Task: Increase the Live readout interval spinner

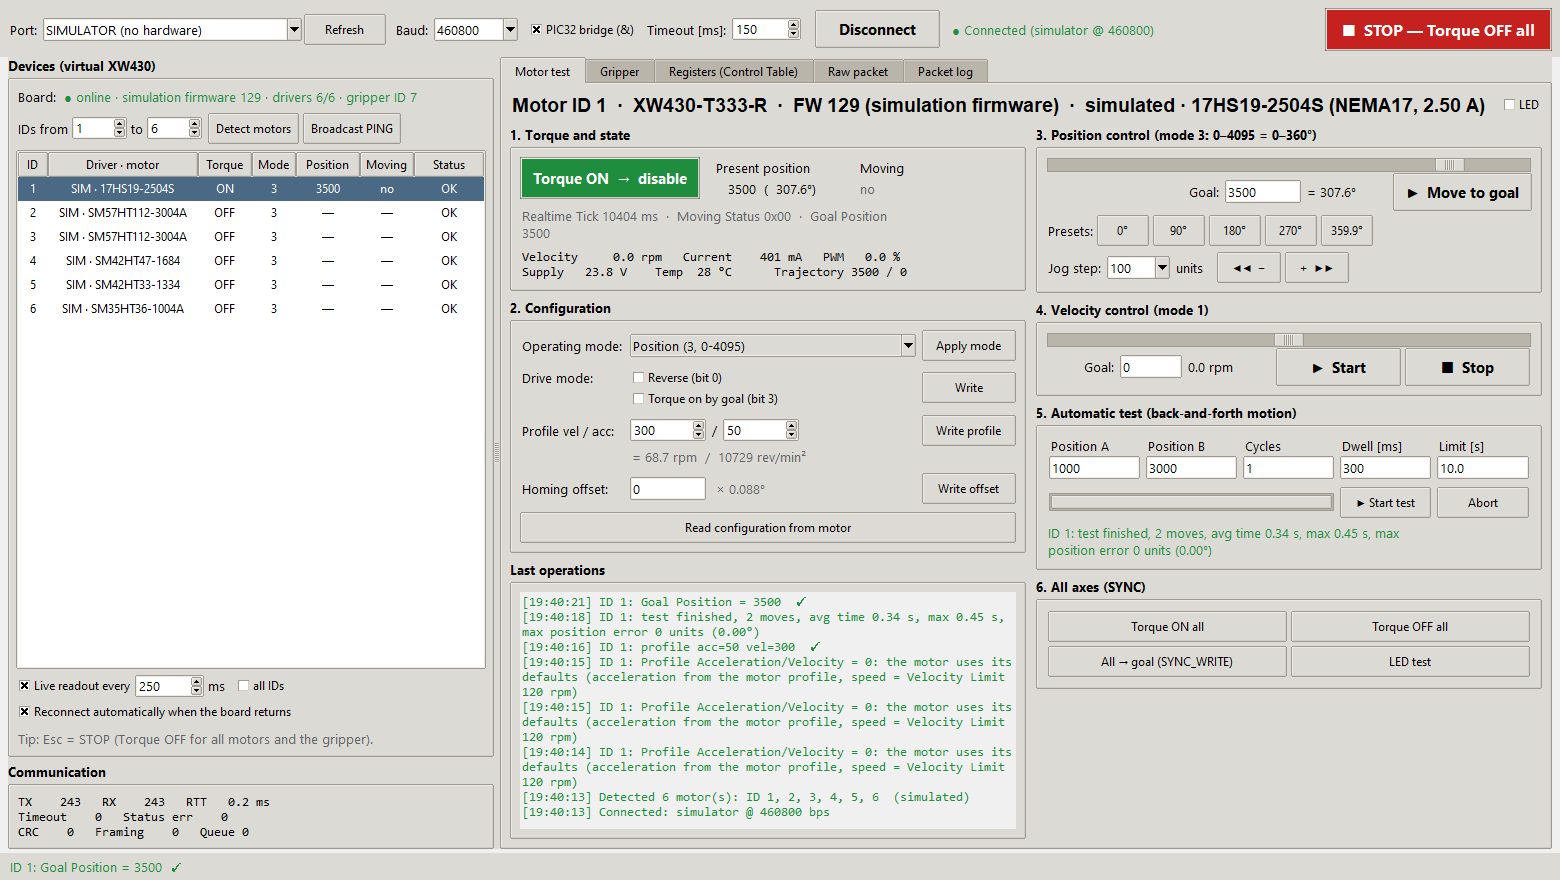Action: tap(197, 681)
